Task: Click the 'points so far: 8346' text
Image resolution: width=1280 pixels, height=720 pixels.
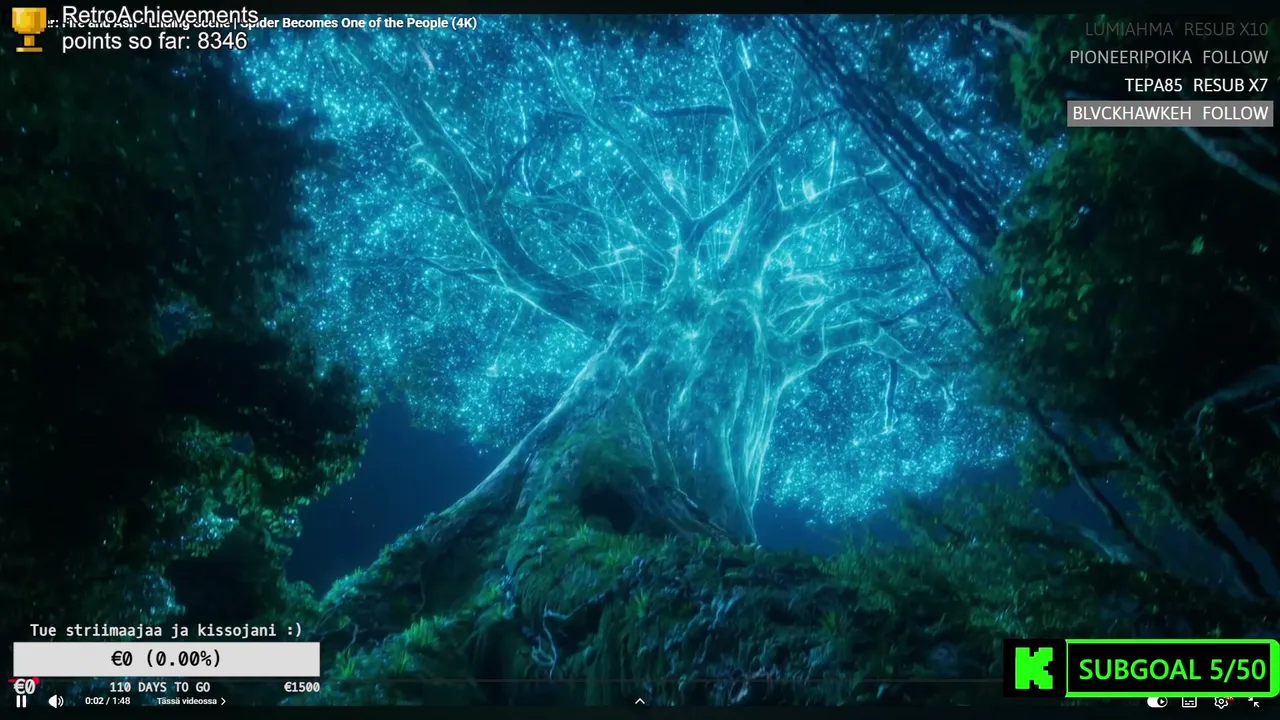Action: (x=154, y=41)
